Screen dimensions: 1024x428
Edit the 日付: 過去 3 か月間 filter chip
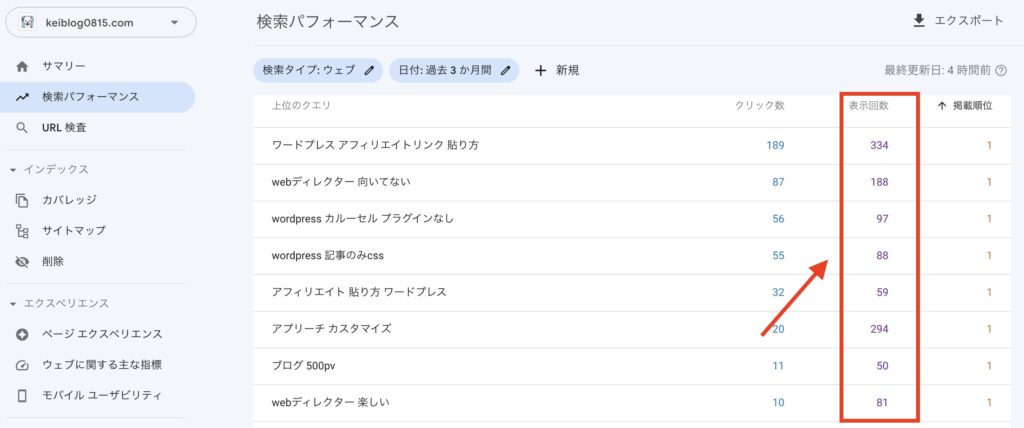click(453, 70)
